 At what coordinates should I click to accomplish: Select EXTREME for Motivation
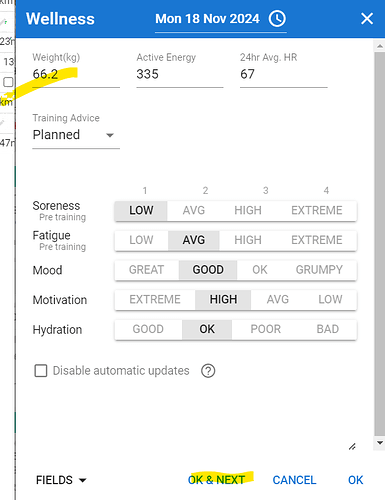point(155,299)
